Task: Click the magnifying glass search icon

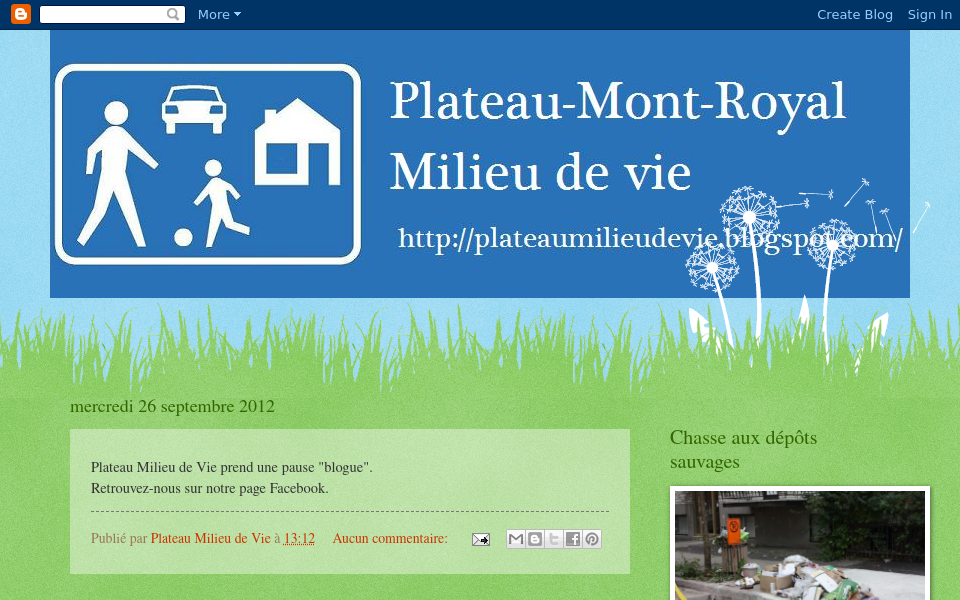Action: click(172, 14)
